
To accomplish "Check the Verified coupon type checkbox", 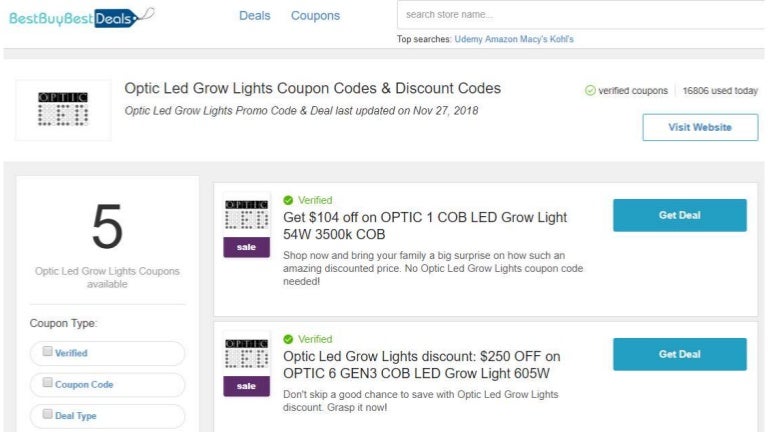I will point(47,352).
